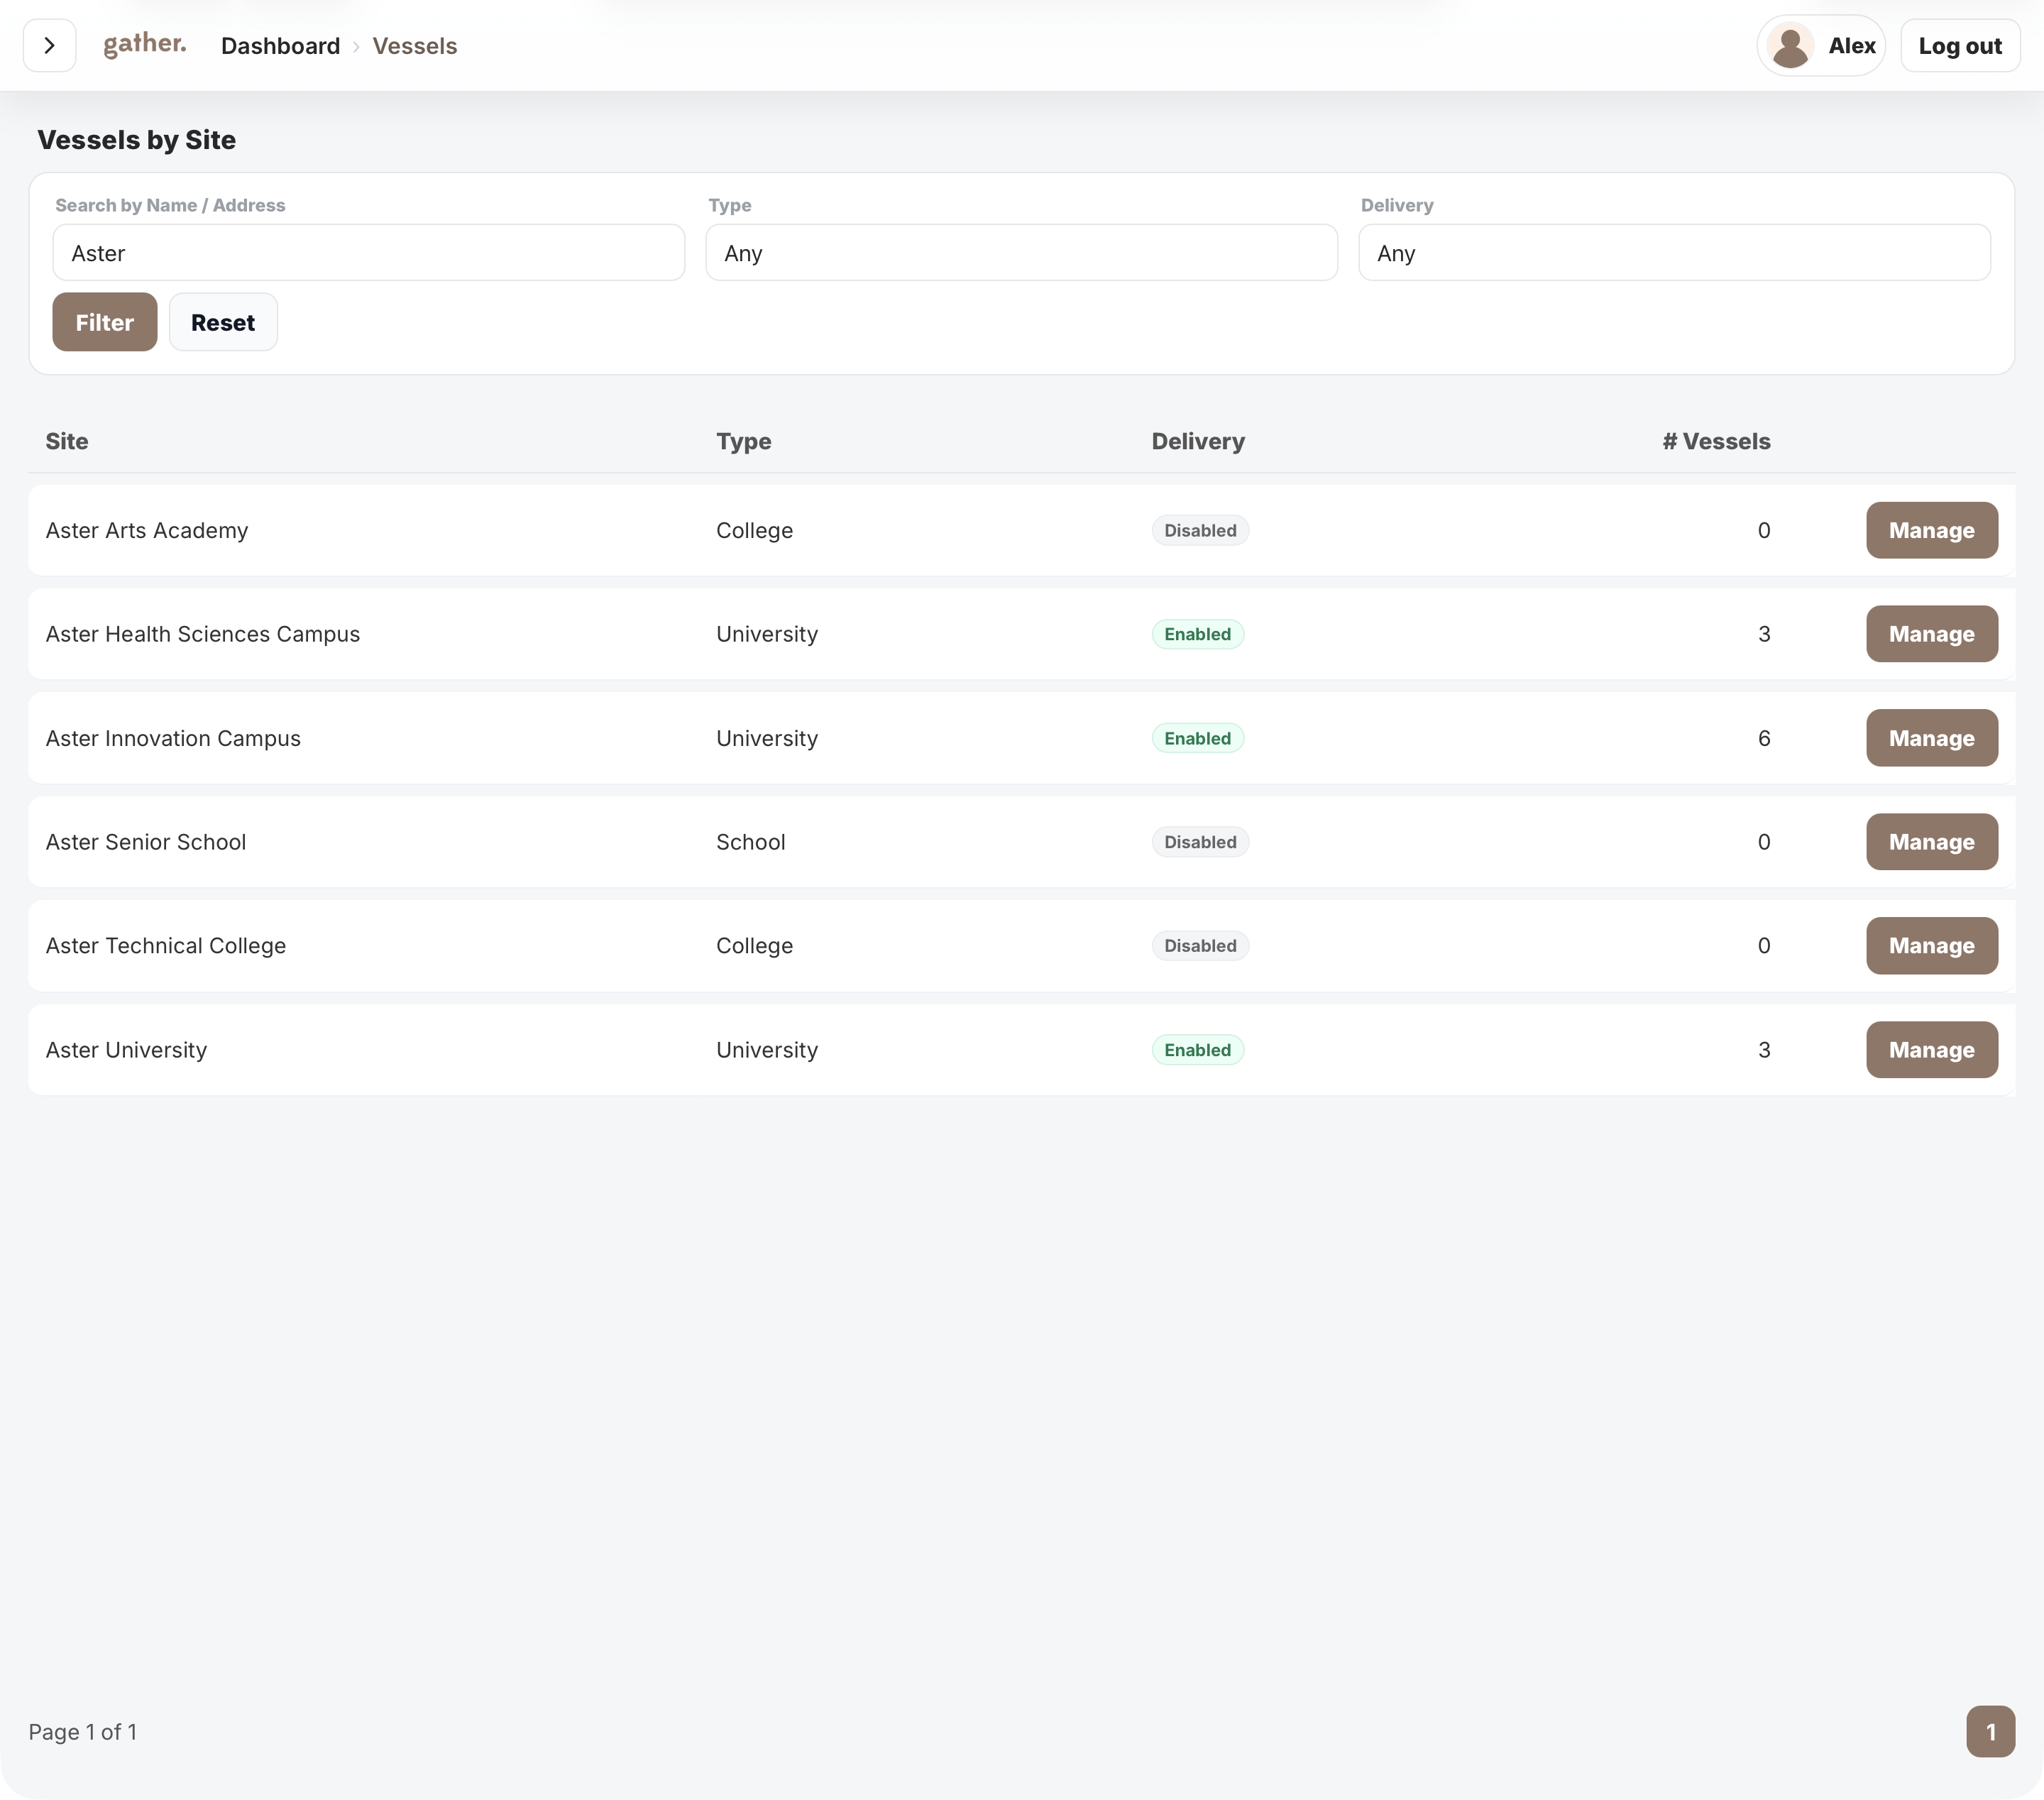
Task: Go to page 1 in pagination
Action: [1990, 1731]
